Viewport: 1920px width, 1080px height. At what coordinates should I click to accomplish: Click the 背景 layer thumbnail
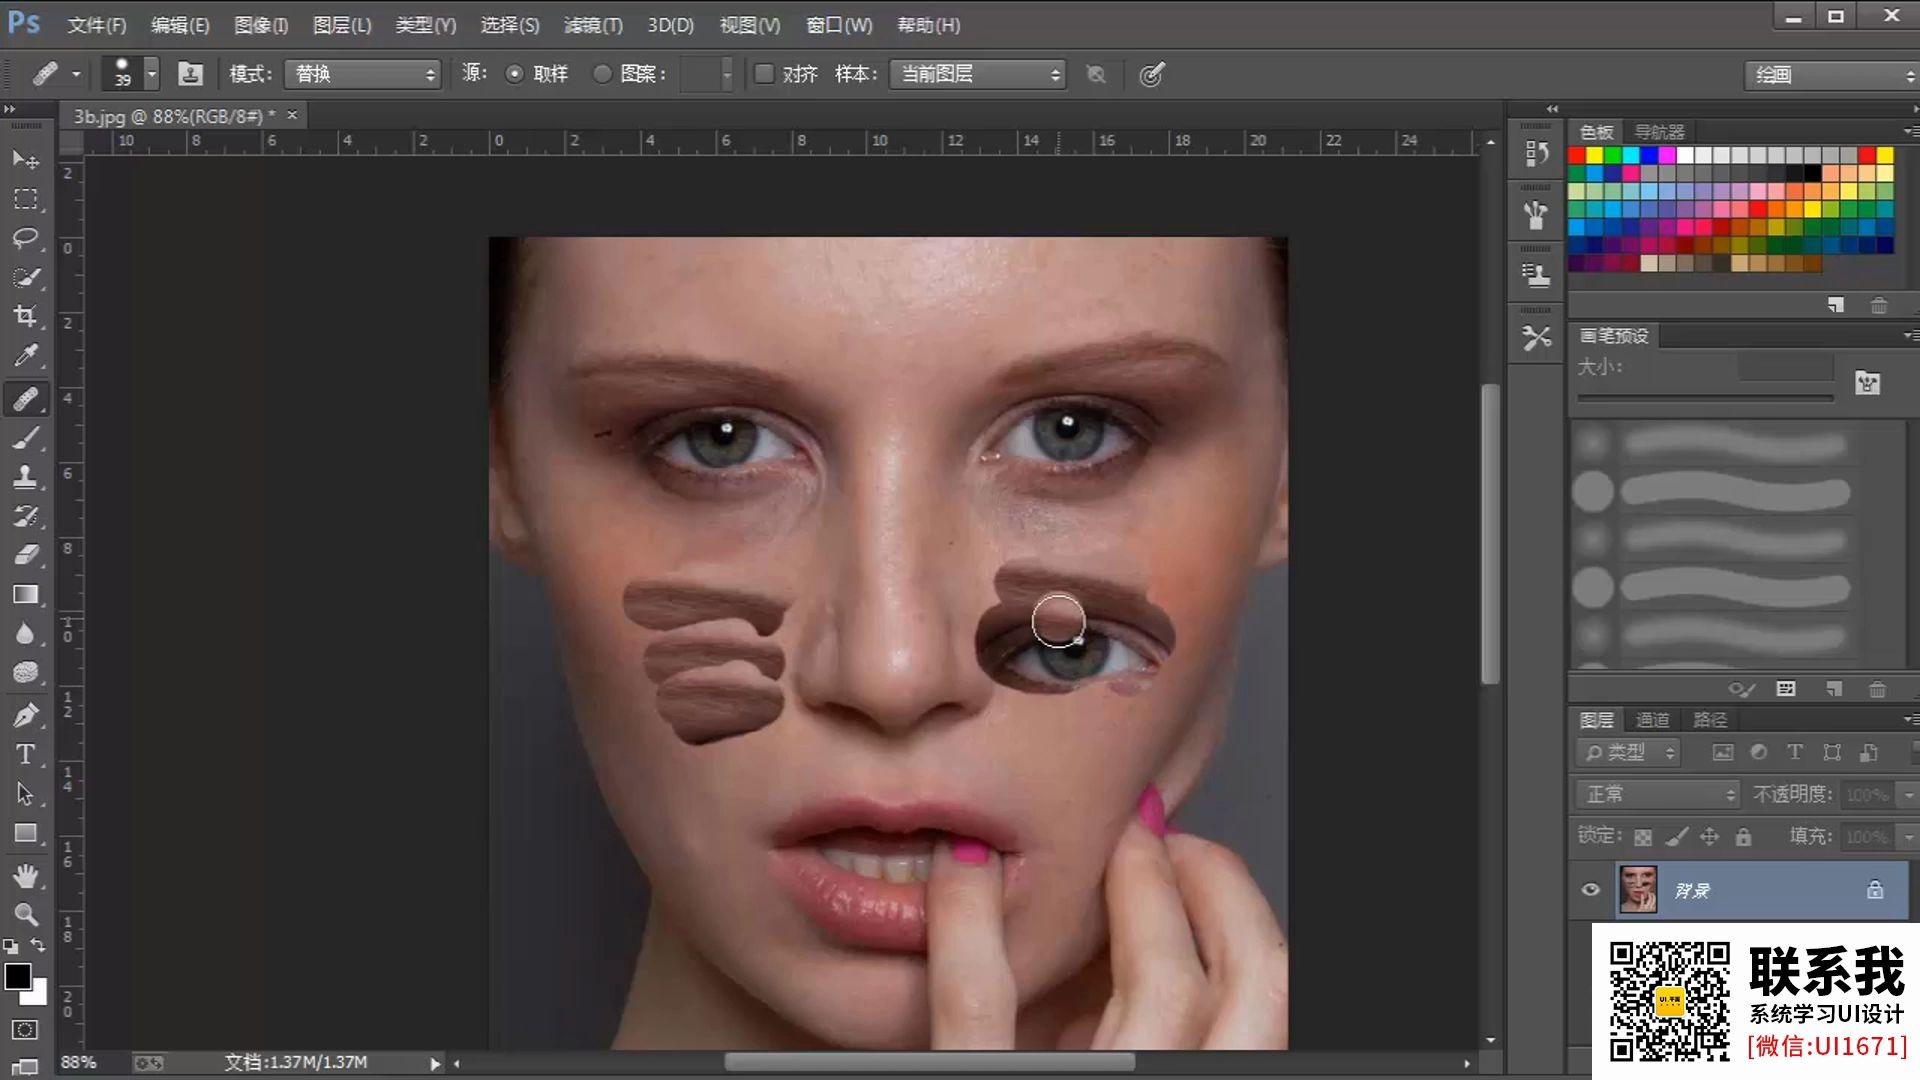[1638, 890]
